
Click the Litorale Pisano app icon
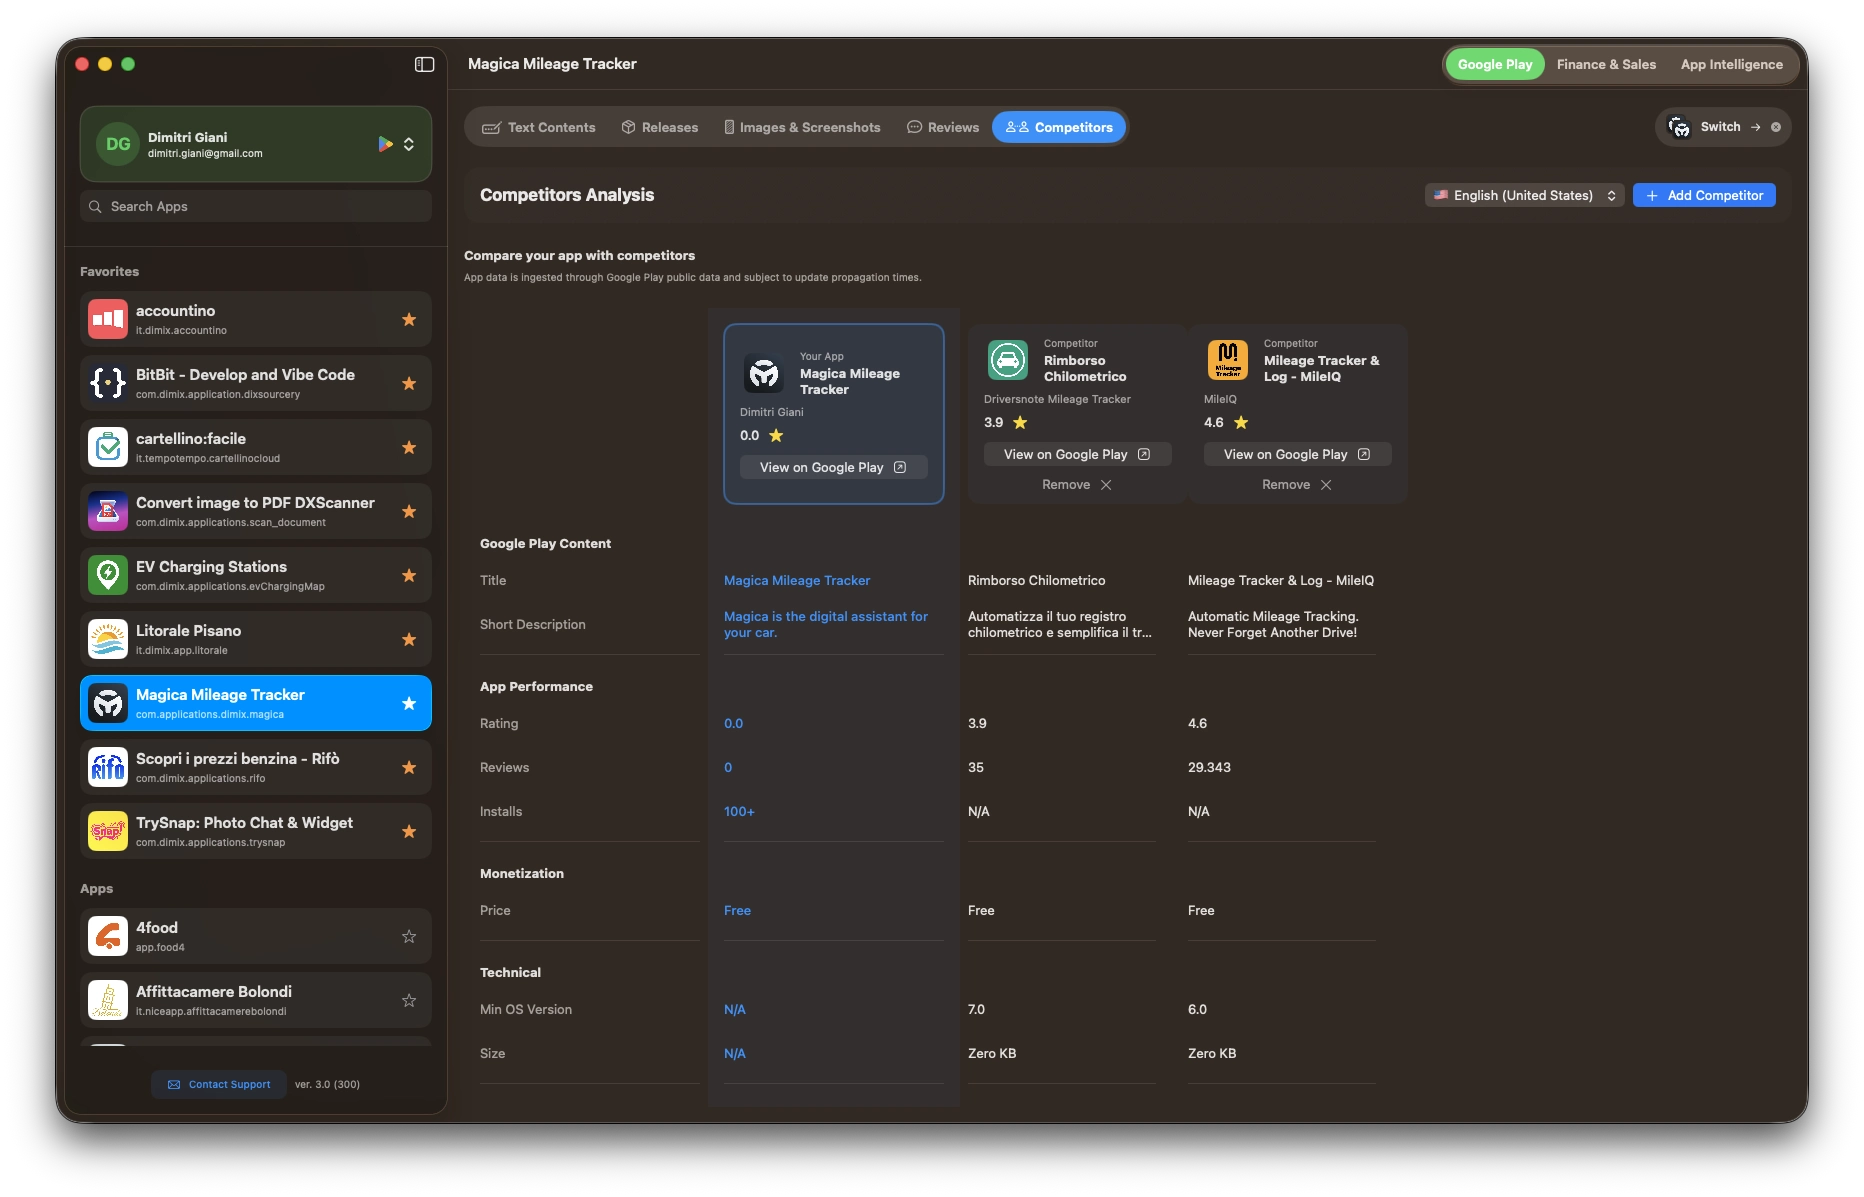click(x=108, y=640)
